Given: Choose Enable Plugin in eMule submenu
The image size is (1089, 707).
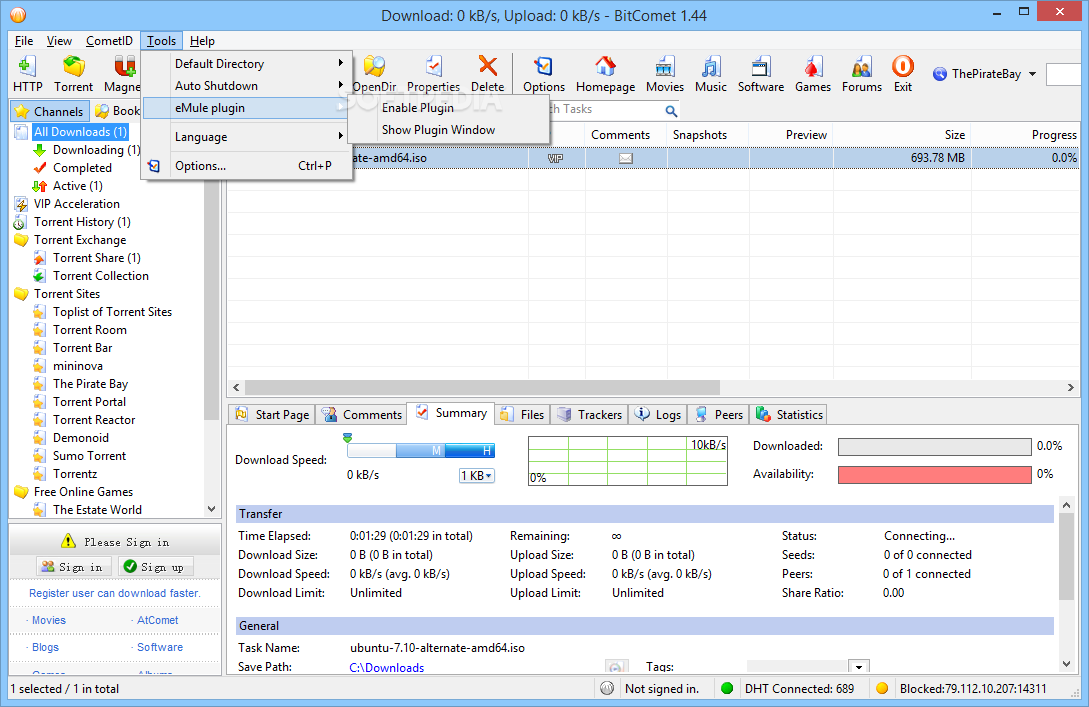Looking at the screenshot, I should click(x=449, y=108).
